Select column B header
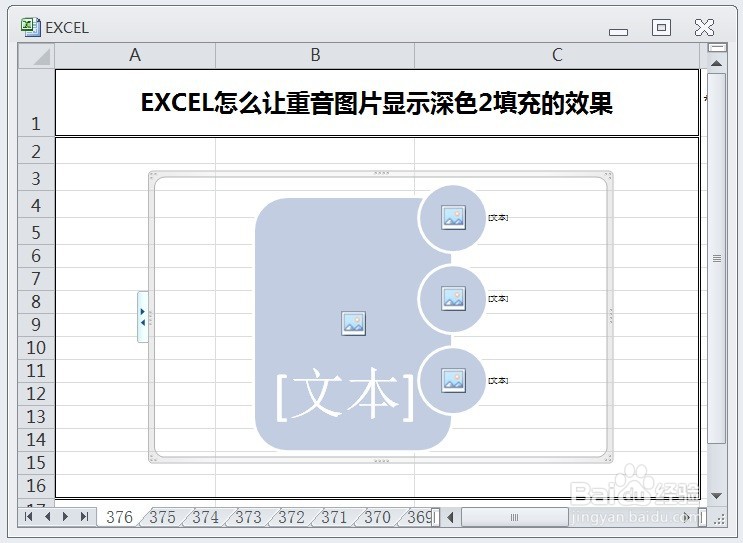 [x=315, y=55]
